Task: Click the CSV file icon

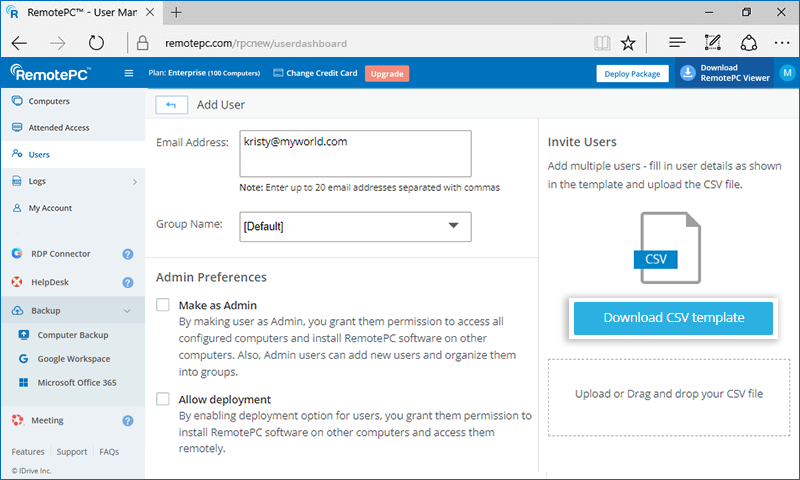Action: click(x=656, y=247)
